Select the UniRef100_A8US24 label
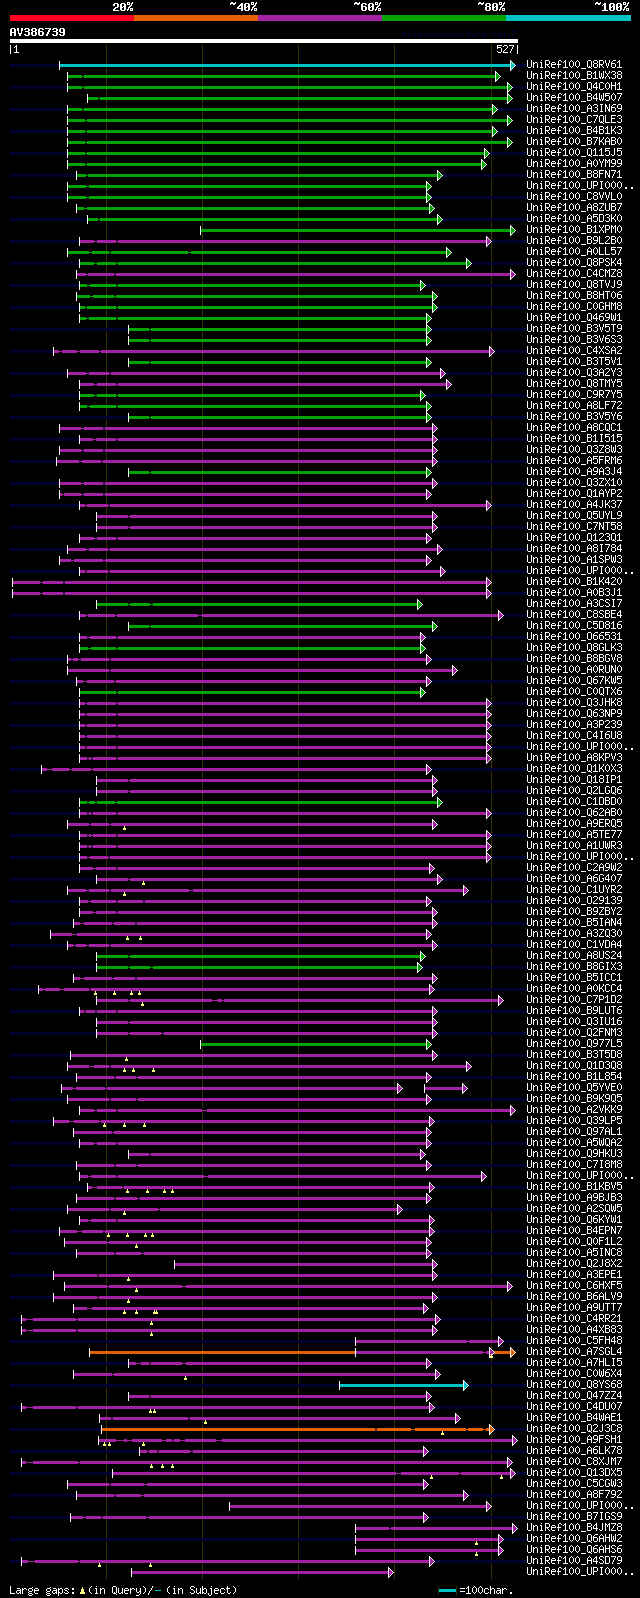This screenshot has width=640, height=1598. pos(574,956)
